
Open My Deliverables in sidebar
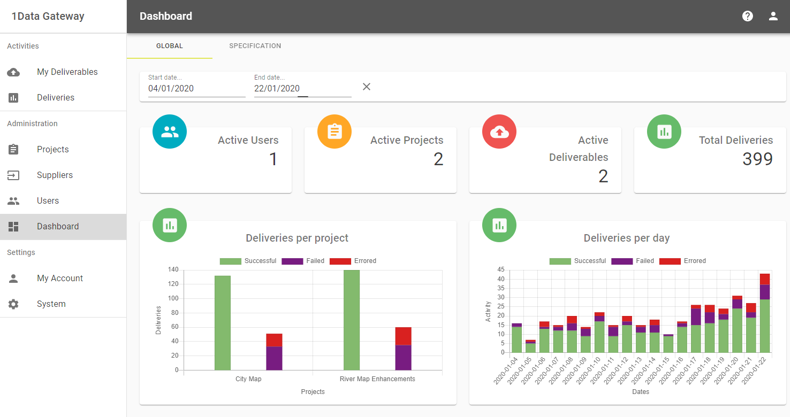click(67, 72)
